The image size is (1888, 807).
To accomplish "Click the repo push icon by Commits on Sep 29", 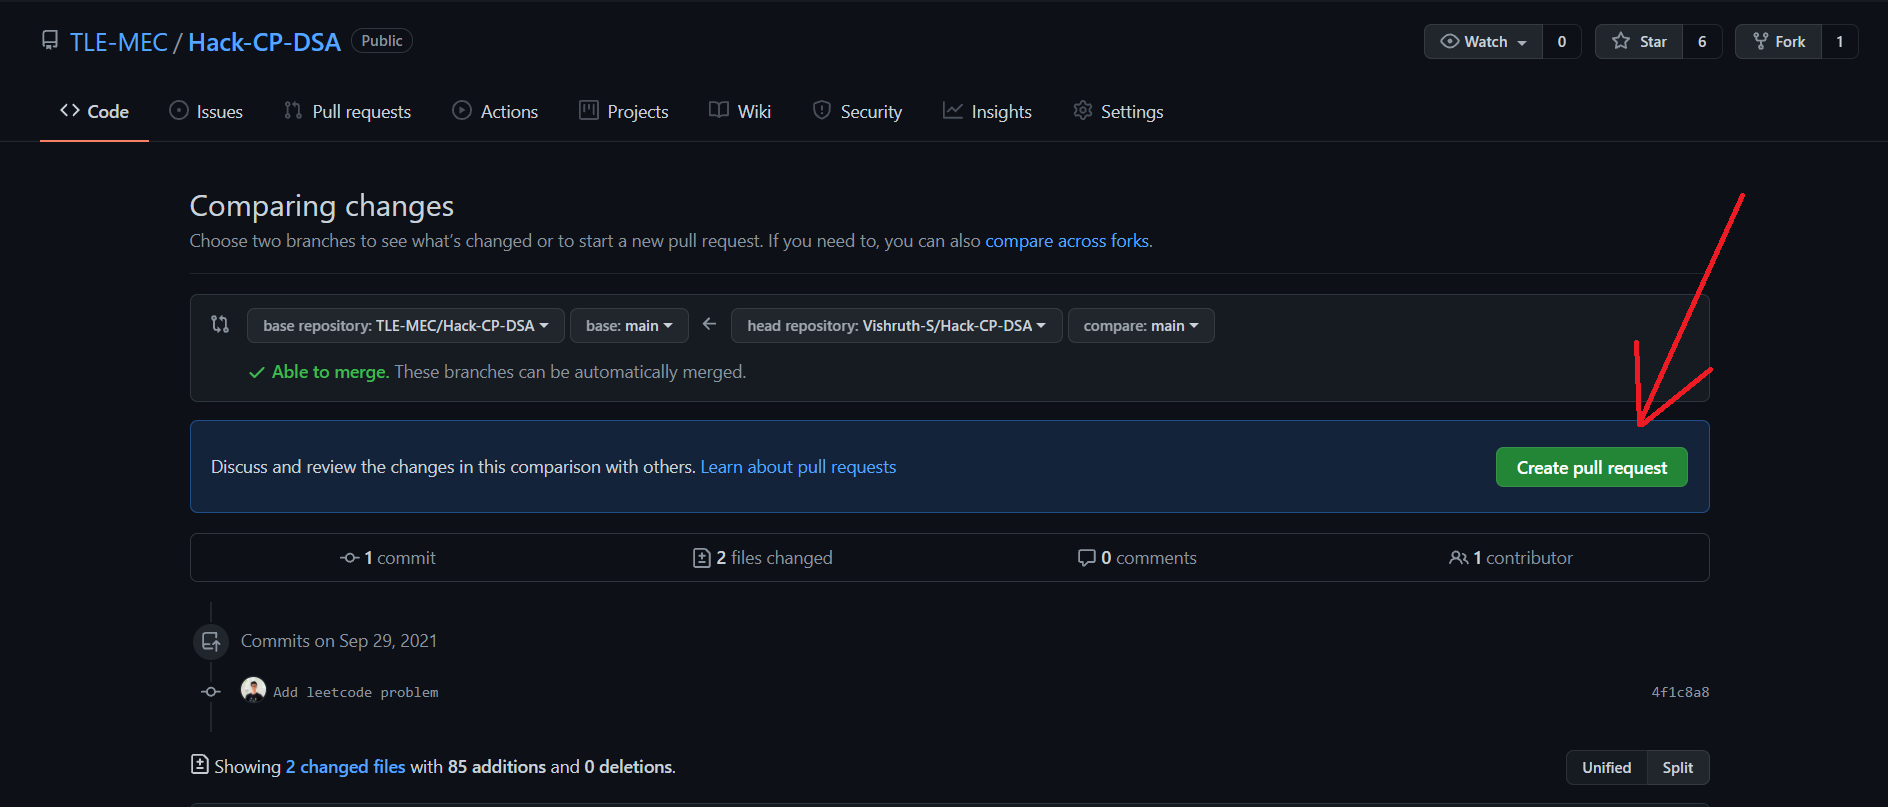I will [x=211, y=642].
